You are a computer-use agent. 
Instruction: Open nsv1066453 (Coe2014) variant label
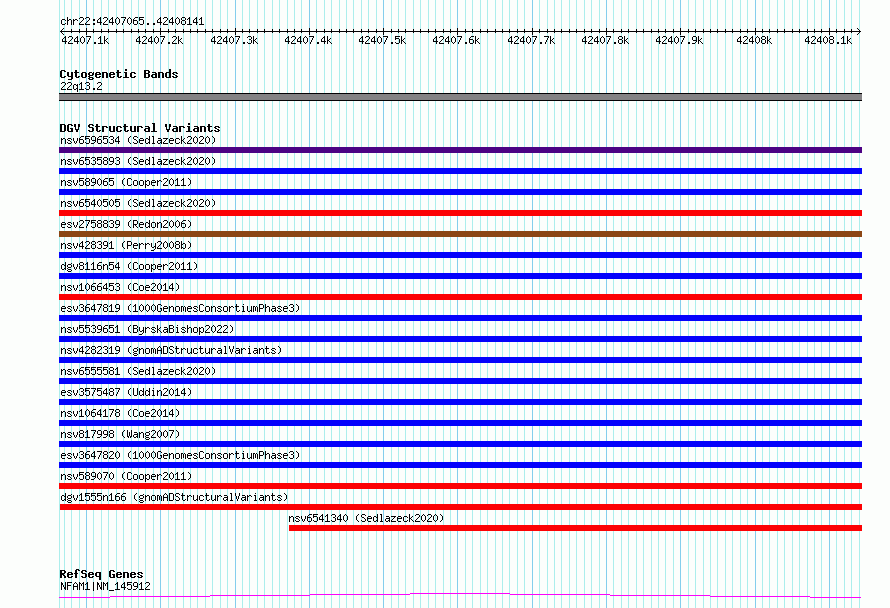120,287
